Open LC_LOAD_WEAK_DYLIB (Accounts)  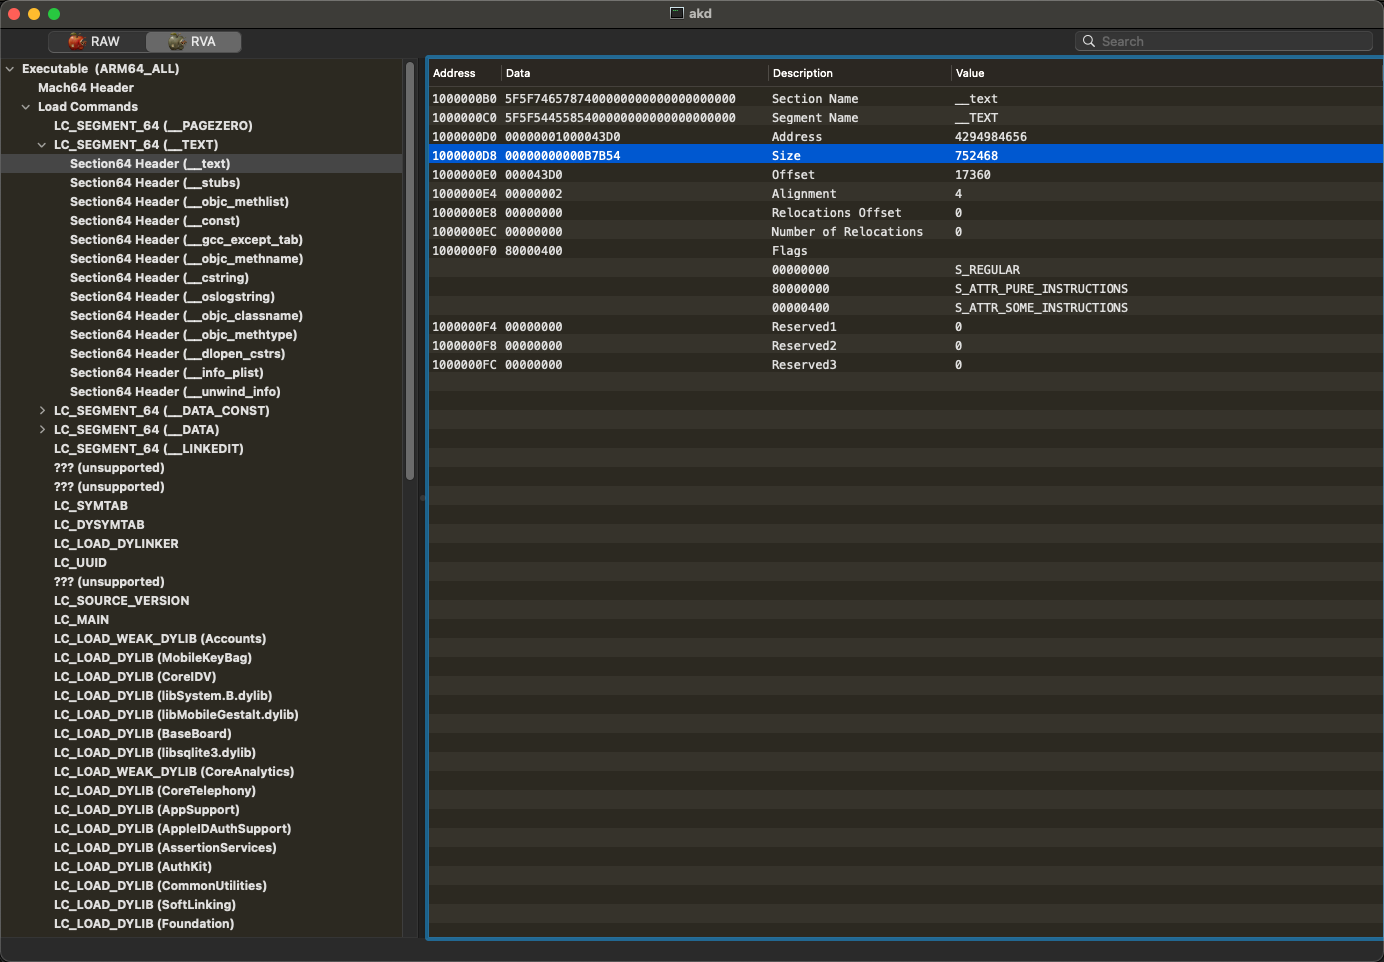tap(160, 639)
